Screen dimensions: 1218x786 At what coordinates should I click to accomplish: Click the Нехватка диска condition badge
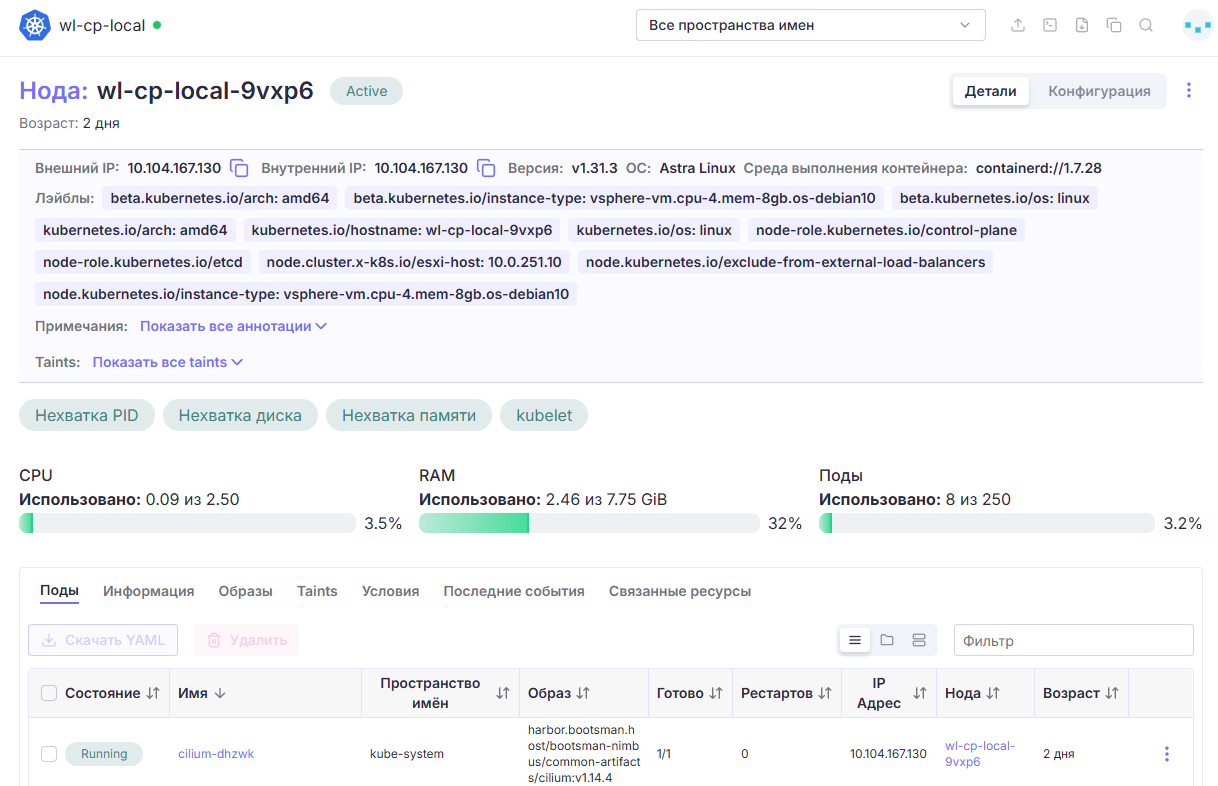(240, 415)
